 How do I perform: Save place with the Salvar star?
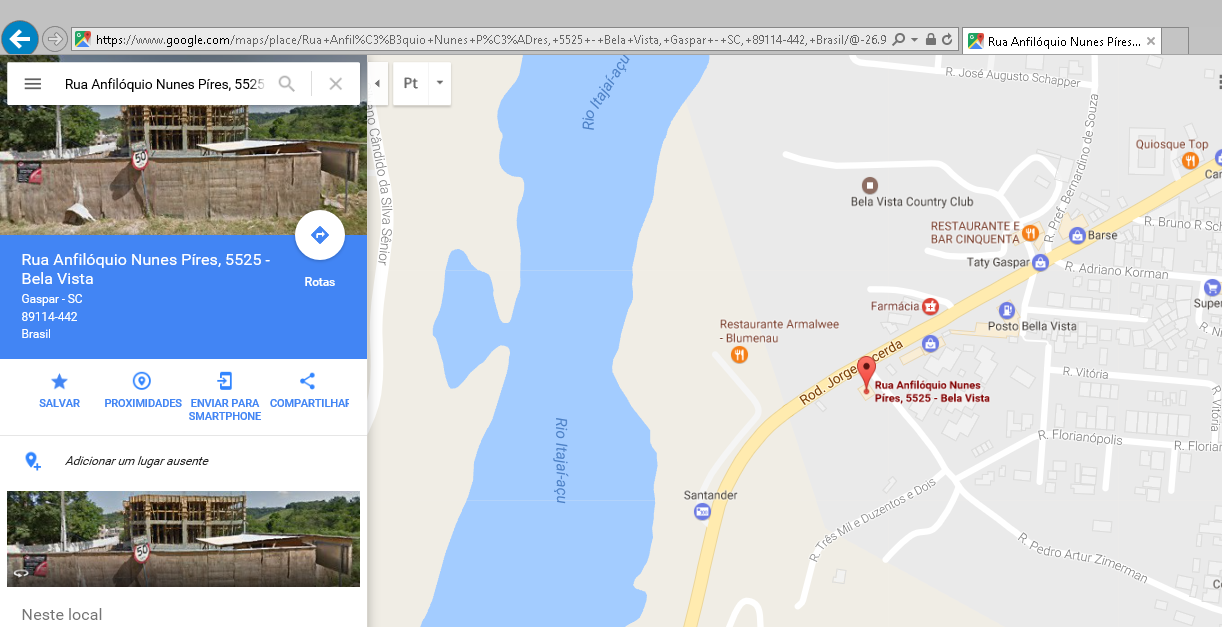(60, 381)
